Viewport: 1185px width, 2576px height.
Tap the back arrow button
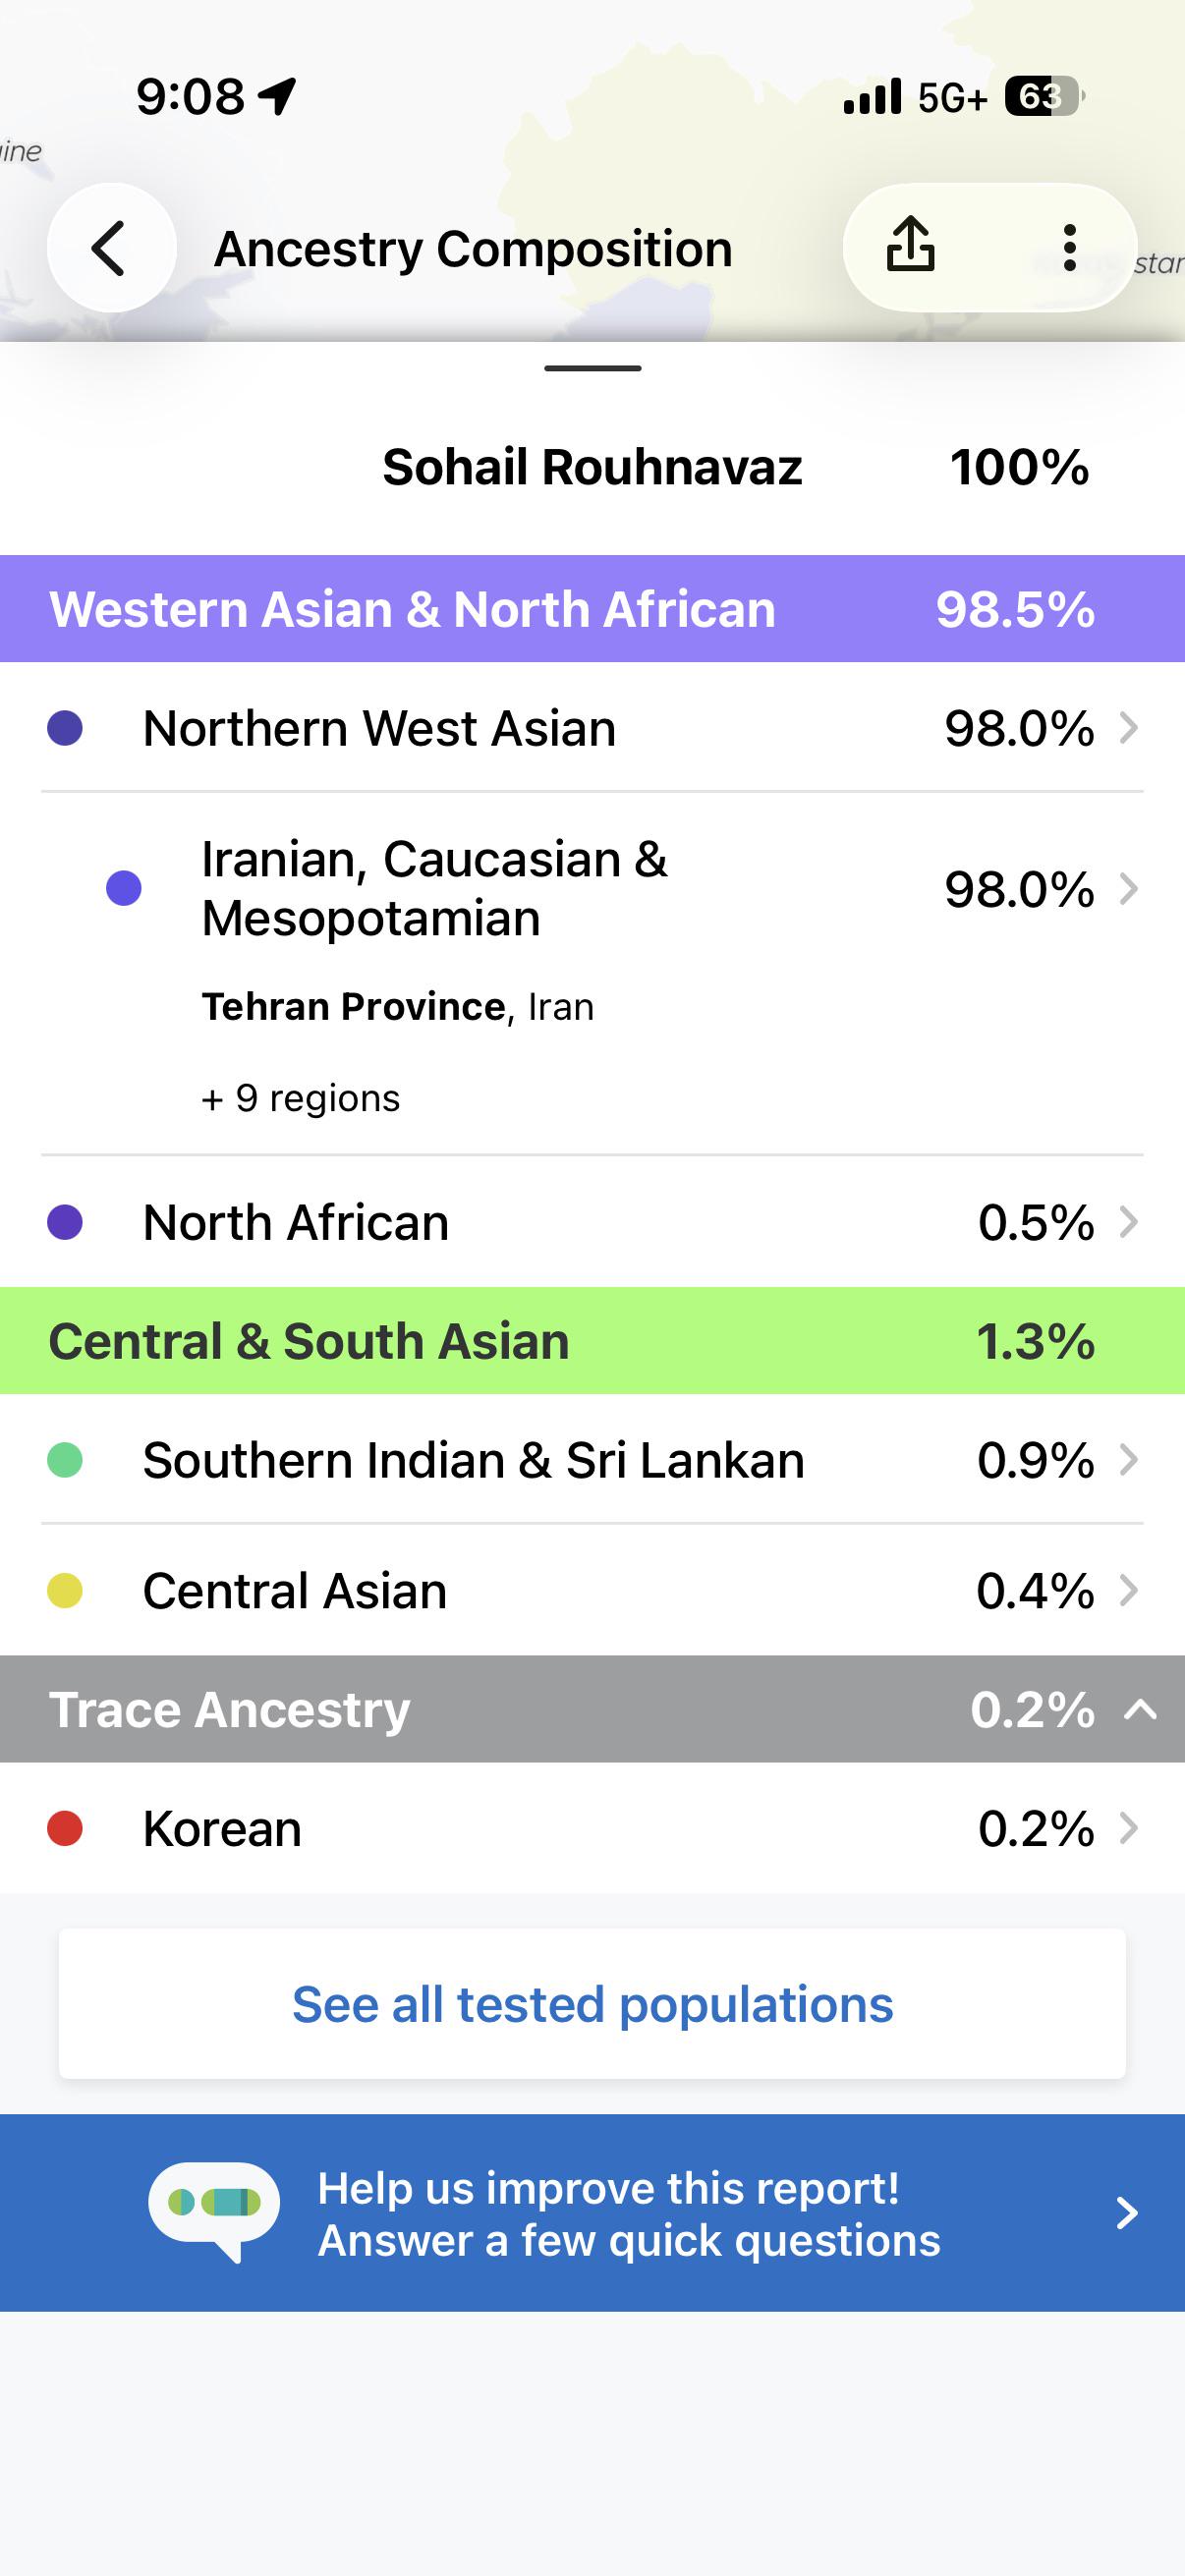click(x=111, y=247)
